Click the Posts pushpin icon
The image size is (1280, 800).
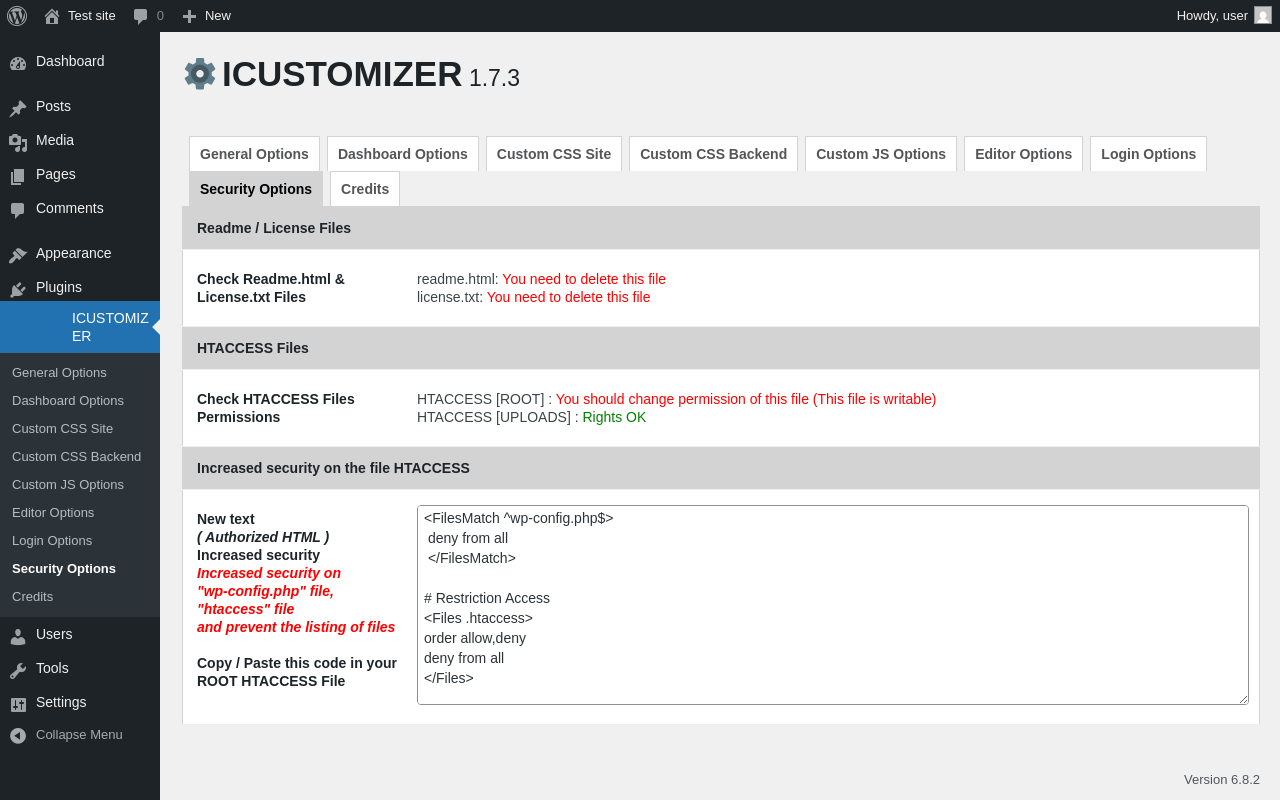(x=18, y=107)
